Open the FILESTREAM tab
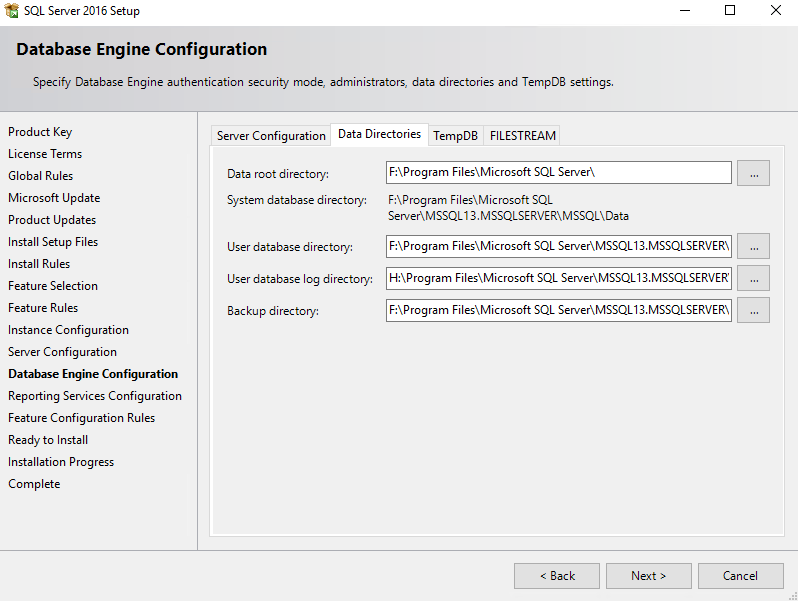Screen dimensions: 798x601 coord(522,136)
